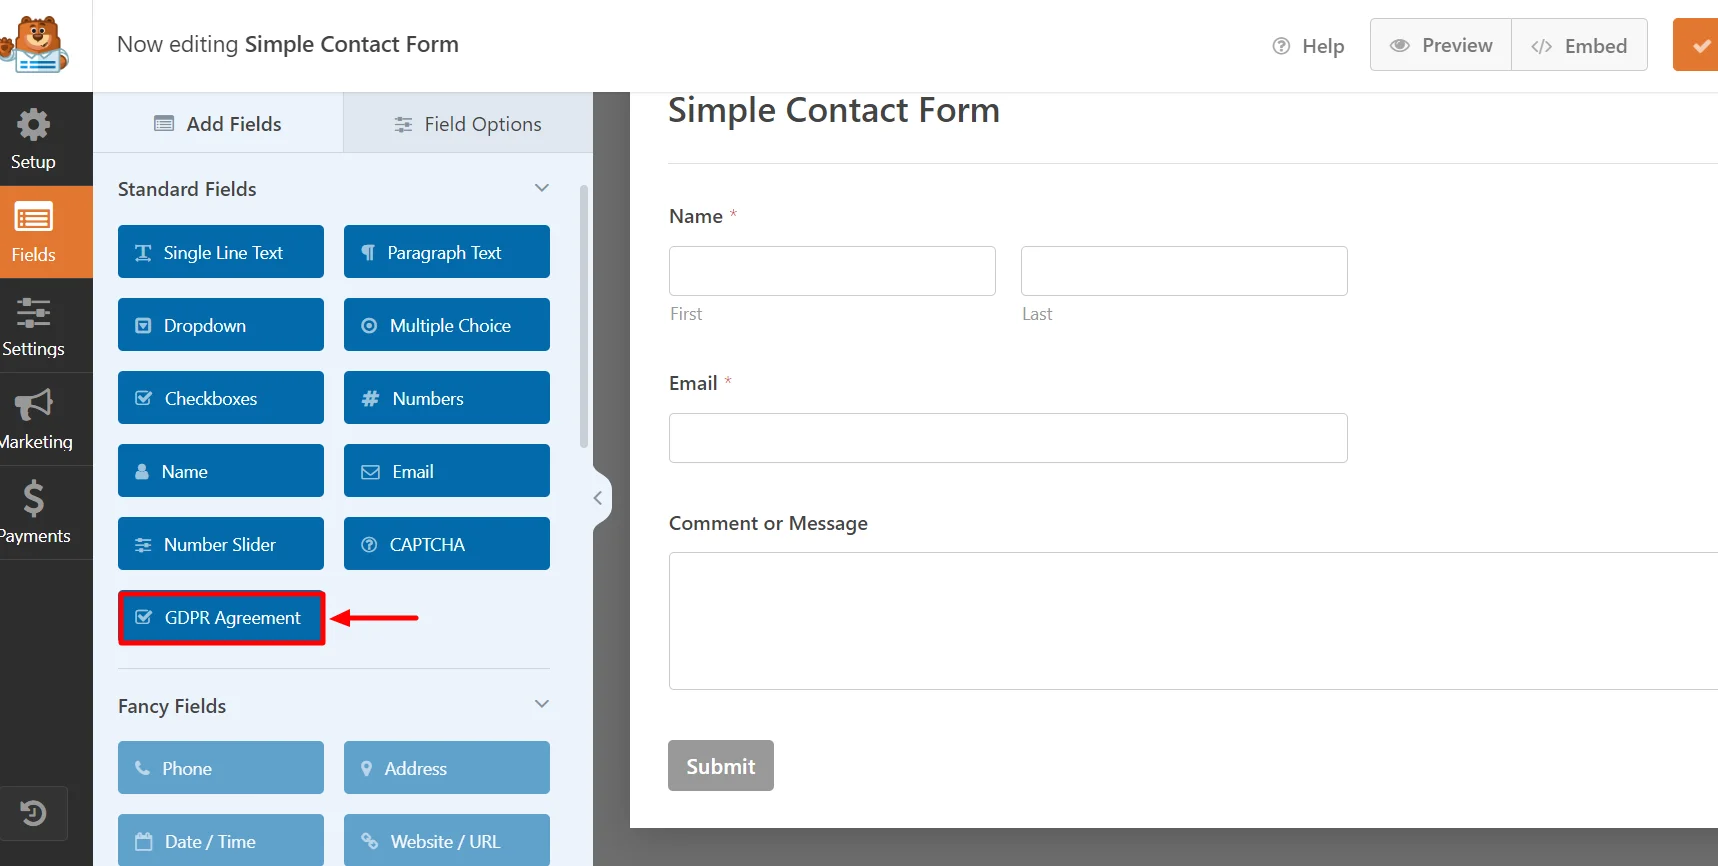1718x866 pixels.
Task: Save the form with the orange checkmark
Action: click(1700, 44)
